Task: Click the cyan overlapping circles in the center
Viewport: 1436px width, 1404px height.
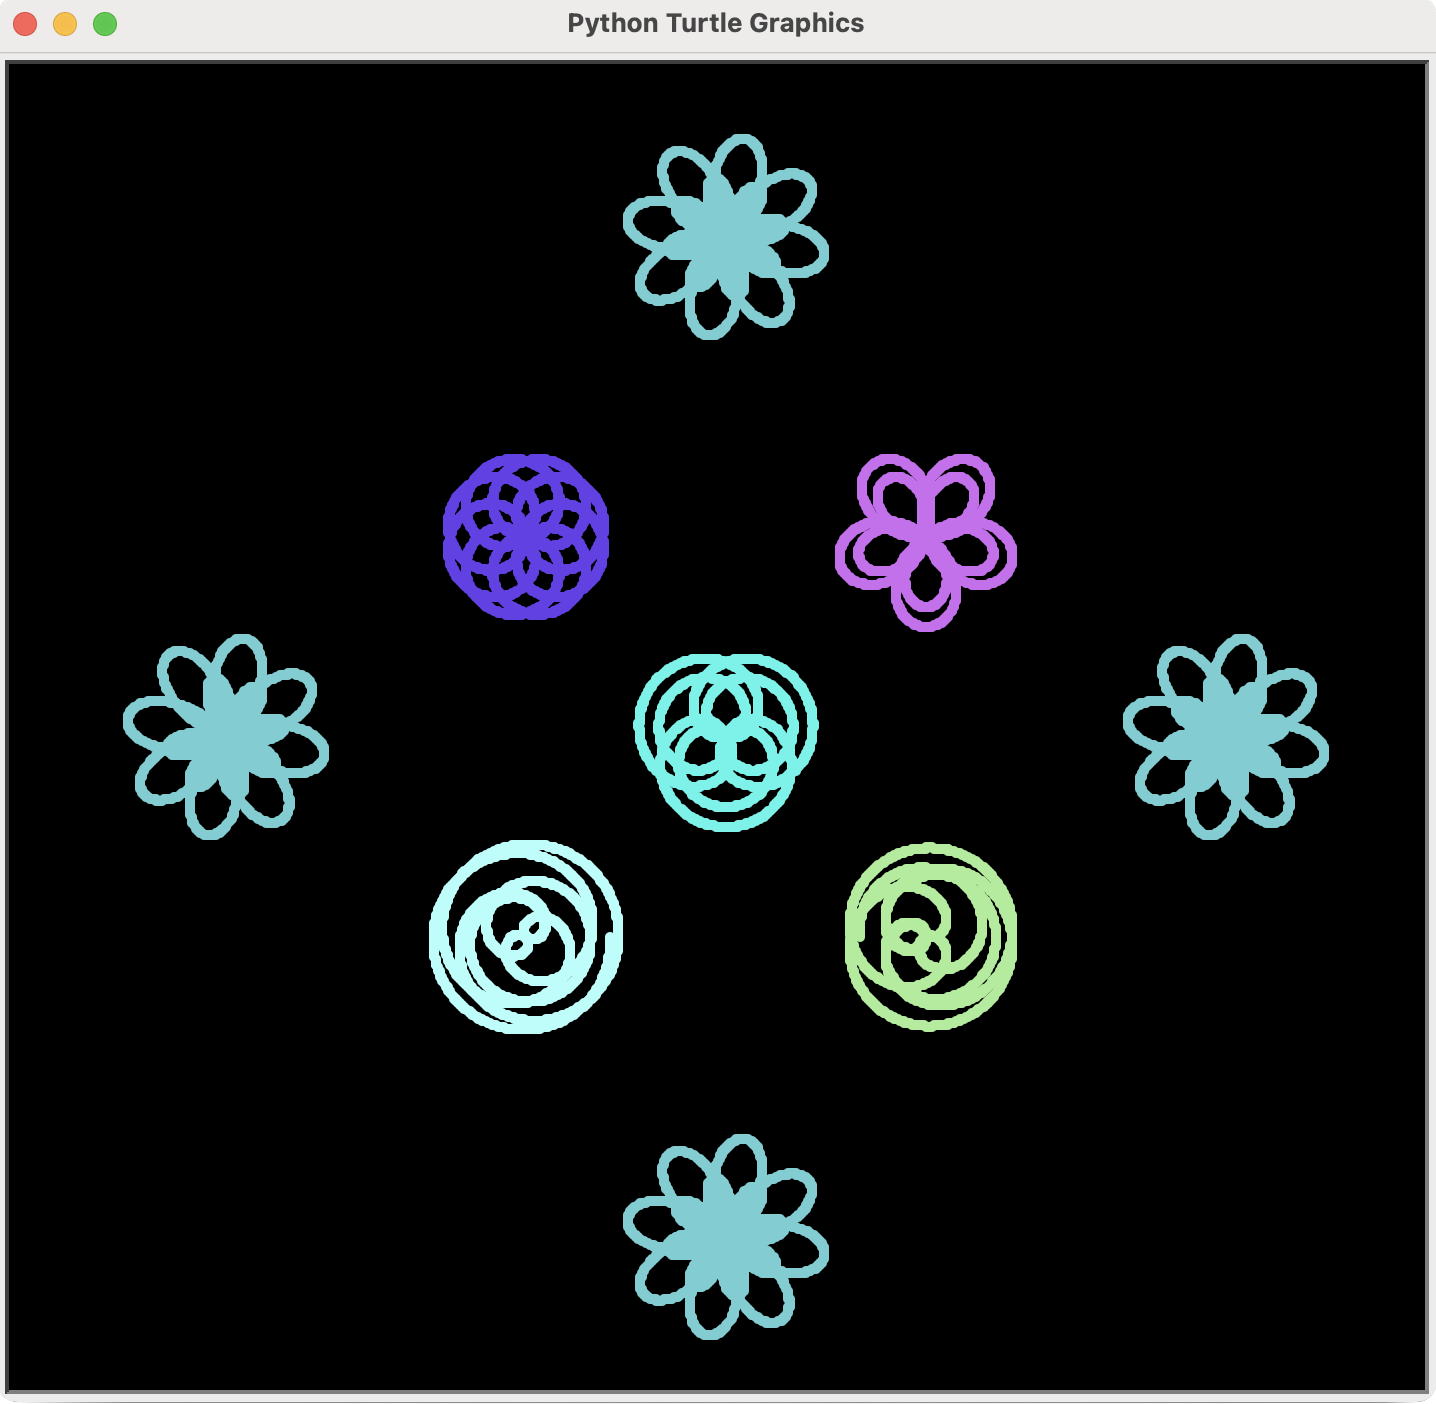Action: tap(726, 742)
